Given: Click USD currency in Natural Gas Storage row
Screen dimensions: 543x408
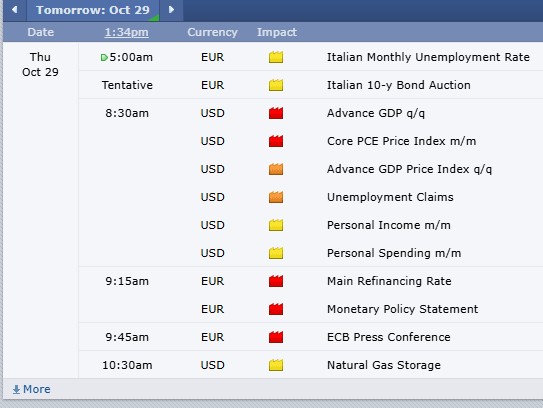Looking at the screenshot, I should (x=213, y=365).
